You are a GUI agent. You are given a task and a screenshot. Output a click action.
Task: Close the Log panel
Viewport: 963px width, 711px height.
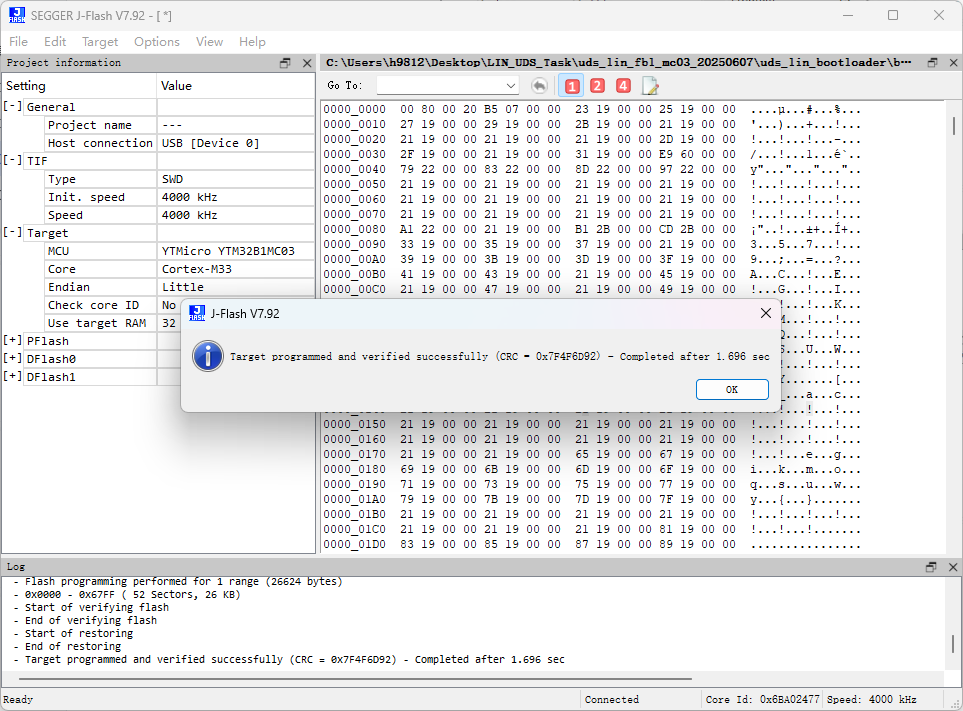coord(953,567)
